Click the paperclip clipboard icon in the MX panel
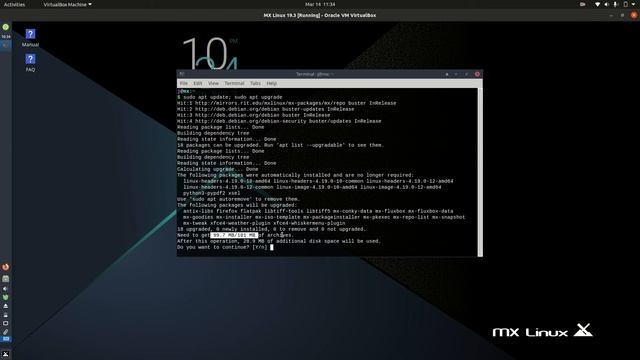The image size is (640, 360). (6, 331)
